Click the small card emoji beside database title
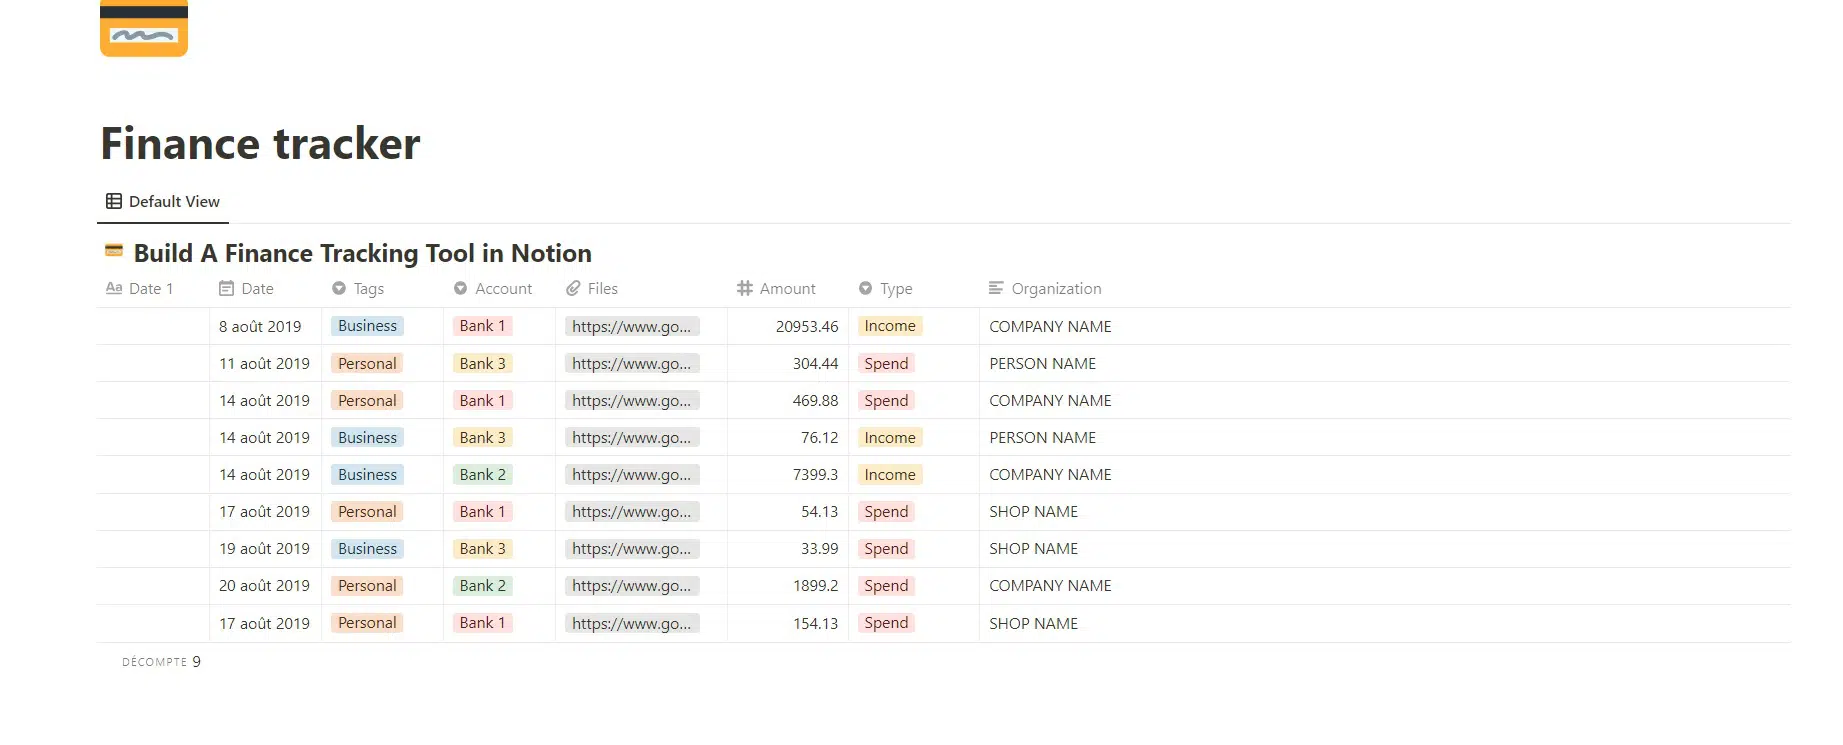1843x745 pixels. point(114,251)
